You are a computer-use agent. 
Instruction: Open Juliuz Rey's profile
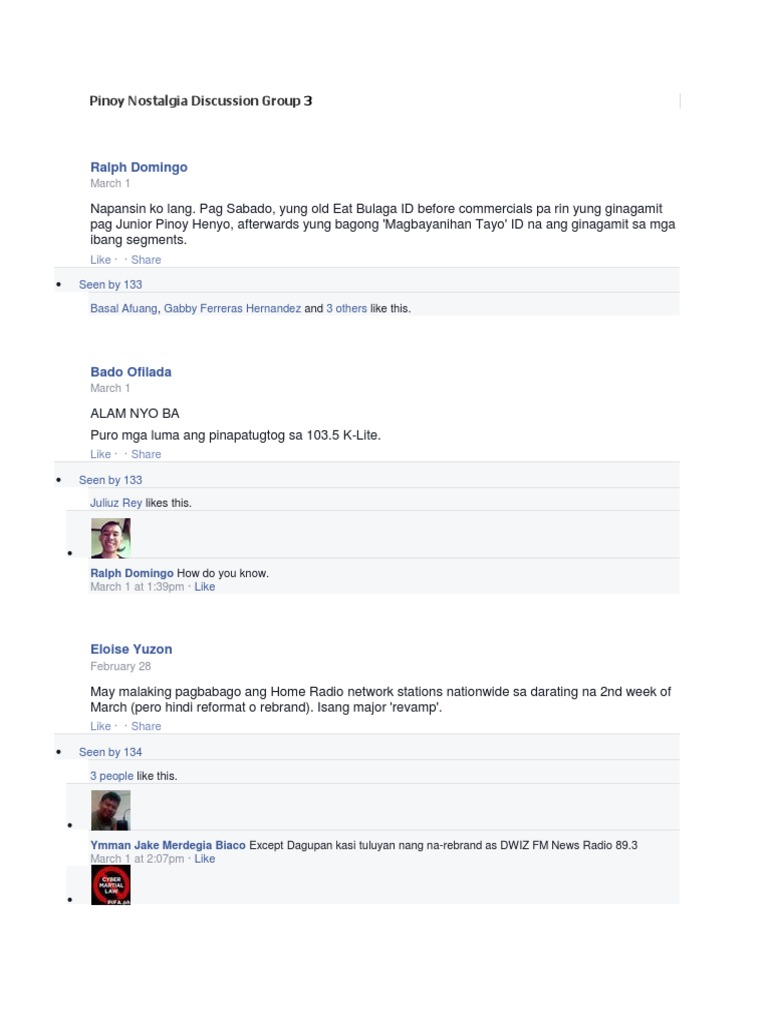(116, 503)
